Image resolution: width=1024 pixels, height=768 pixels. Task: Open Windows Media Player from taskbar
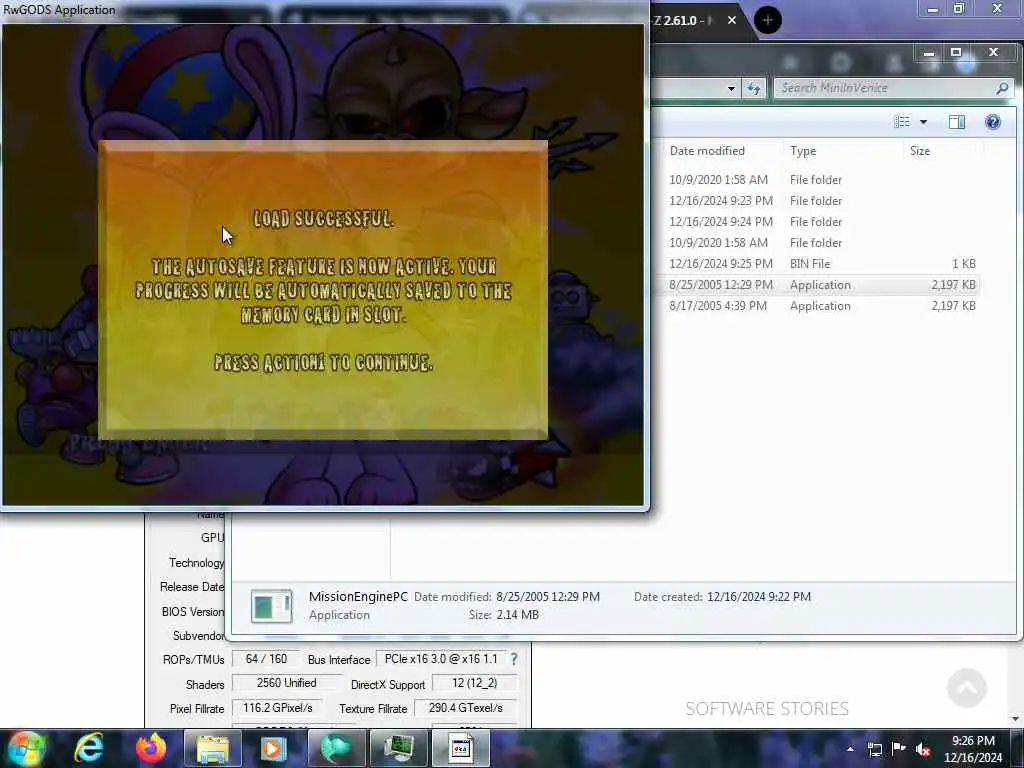tap(274, 748)
